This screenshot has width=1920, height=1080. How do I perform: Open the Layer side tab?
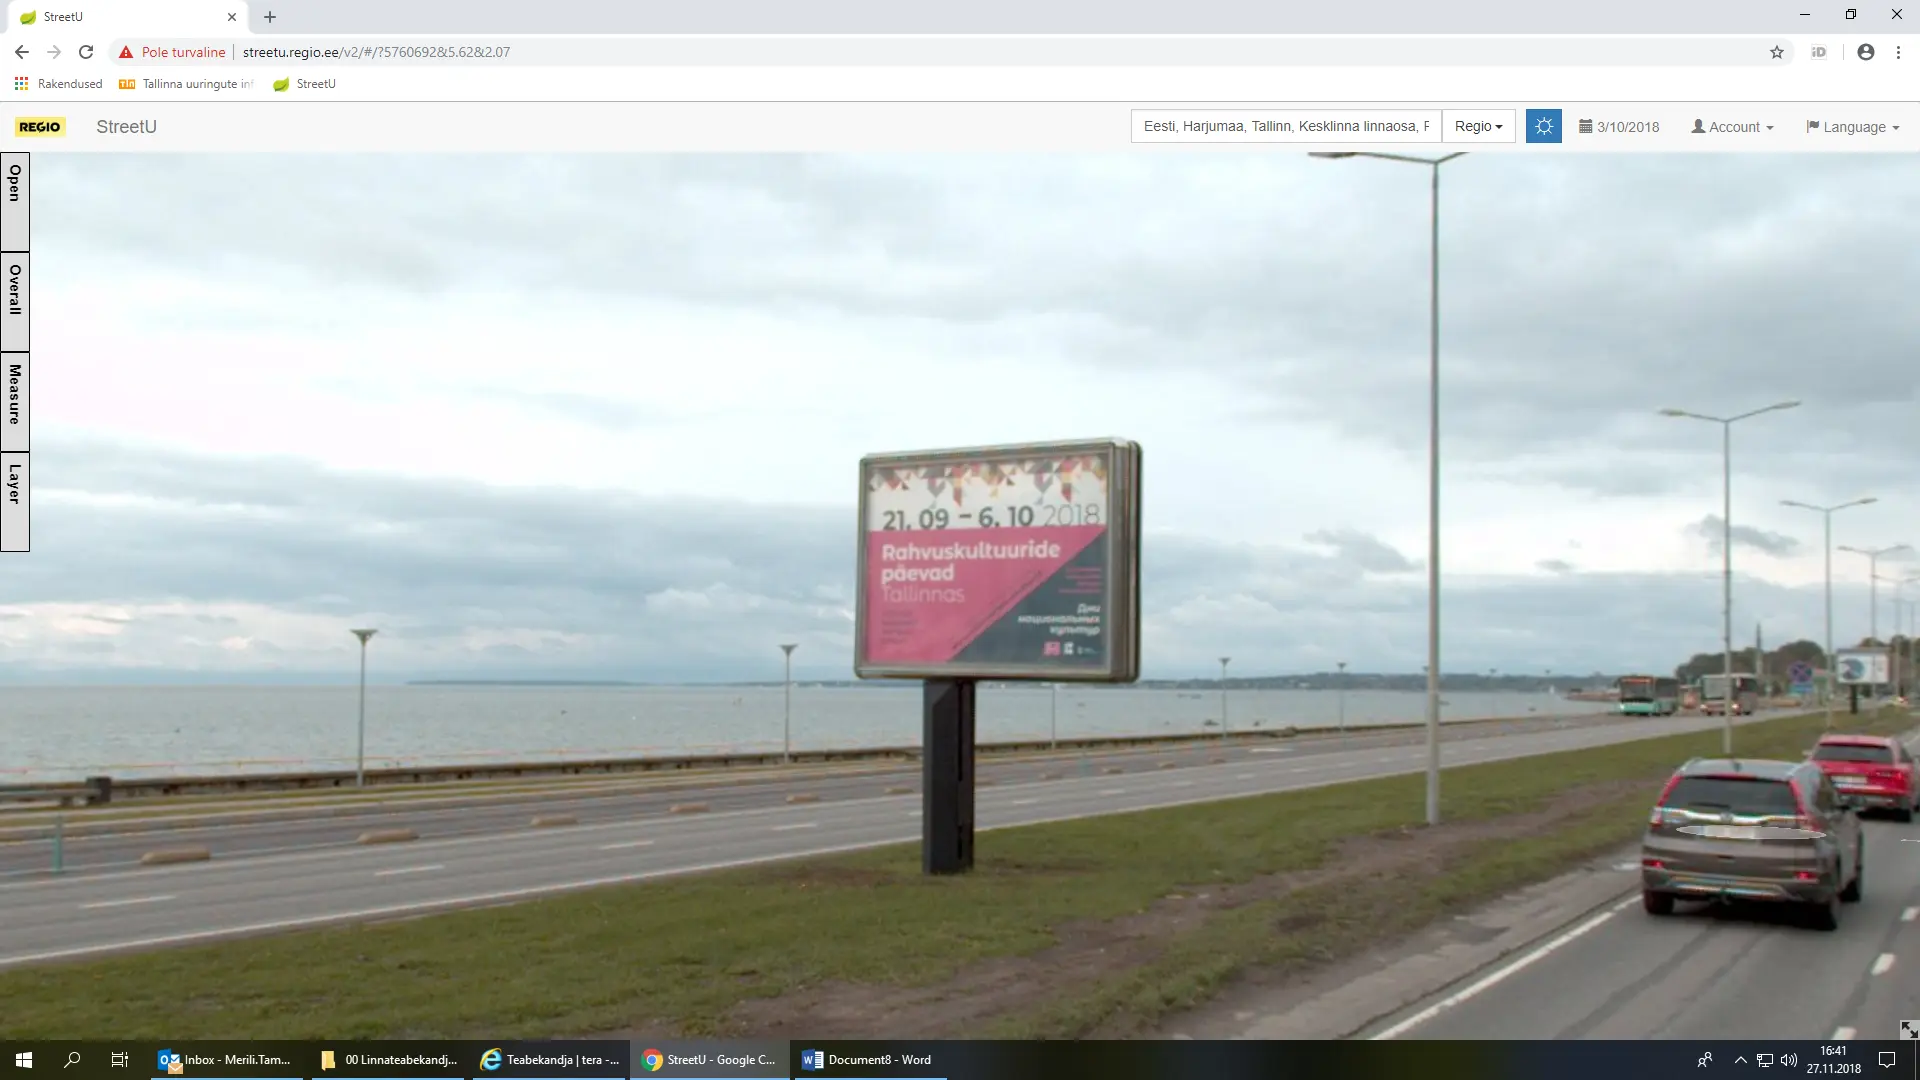15,500
